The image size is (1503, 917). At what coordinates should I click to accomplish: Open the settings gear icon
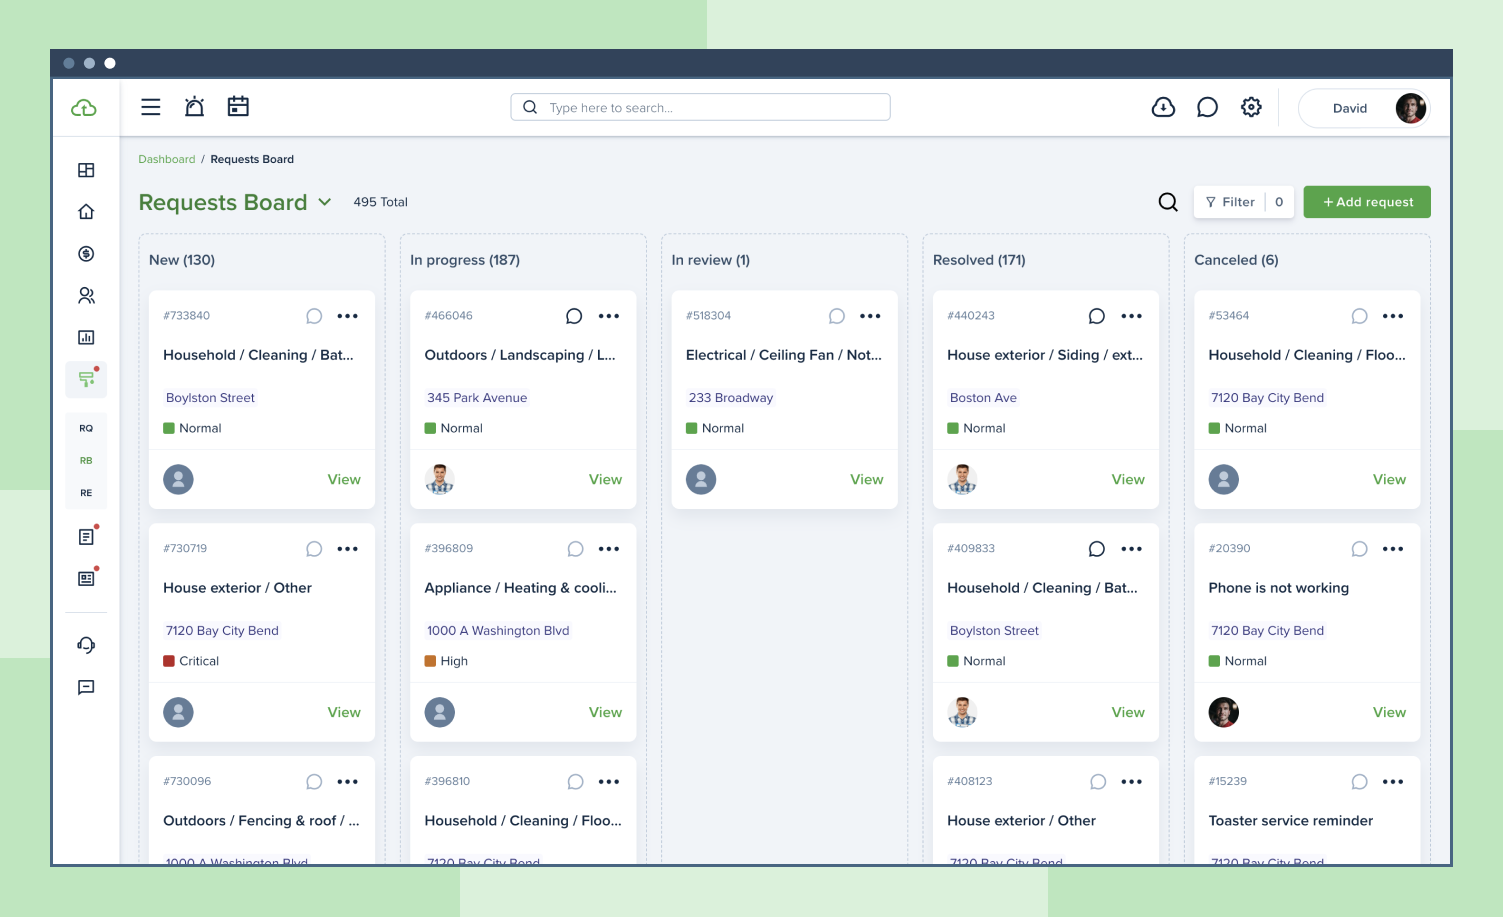click(x=1251, y=107)
